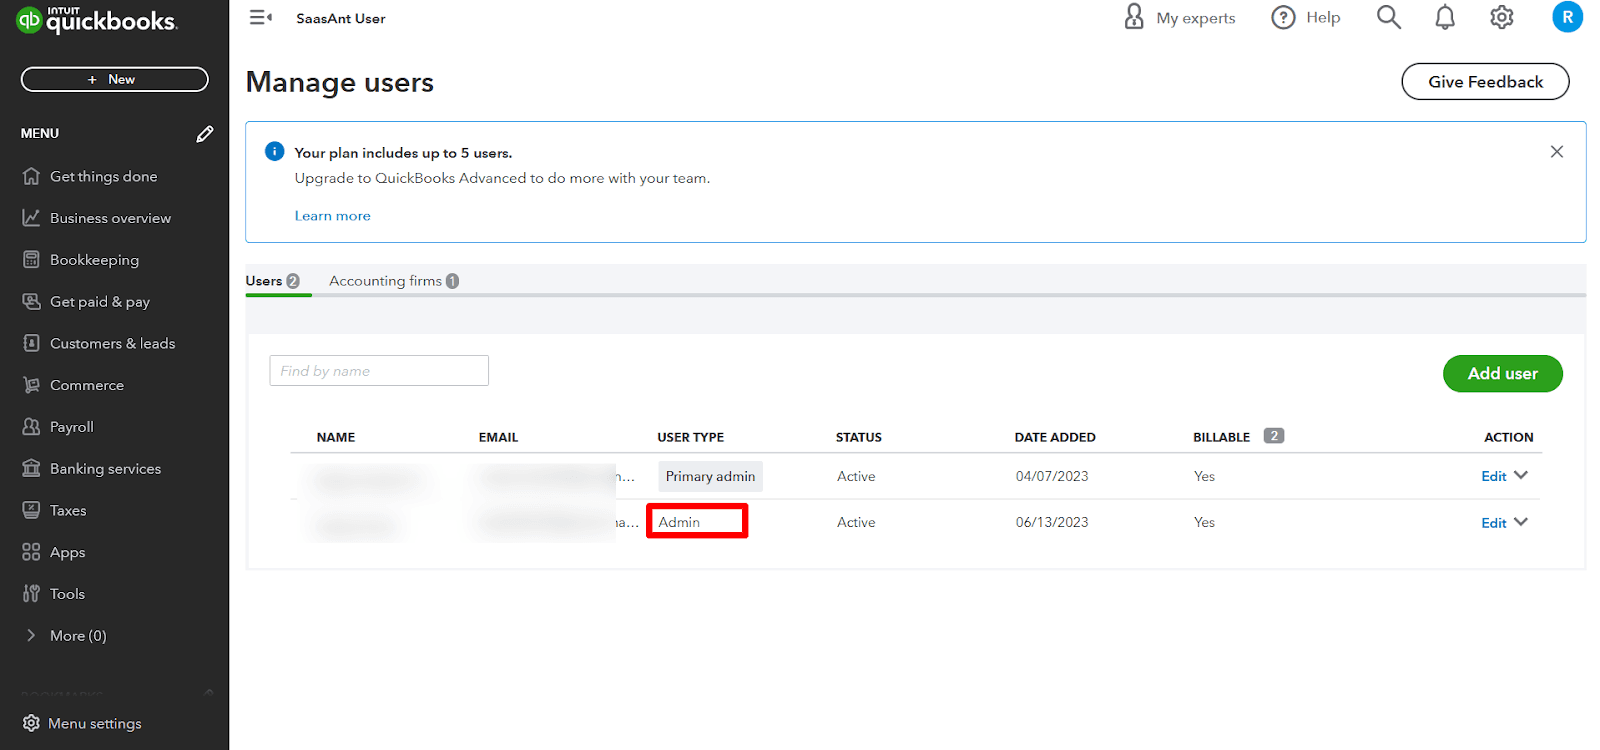This screenshot has height=750, width=1600.
Task: Click the blue info icon in banner
Action: (274, 151)
